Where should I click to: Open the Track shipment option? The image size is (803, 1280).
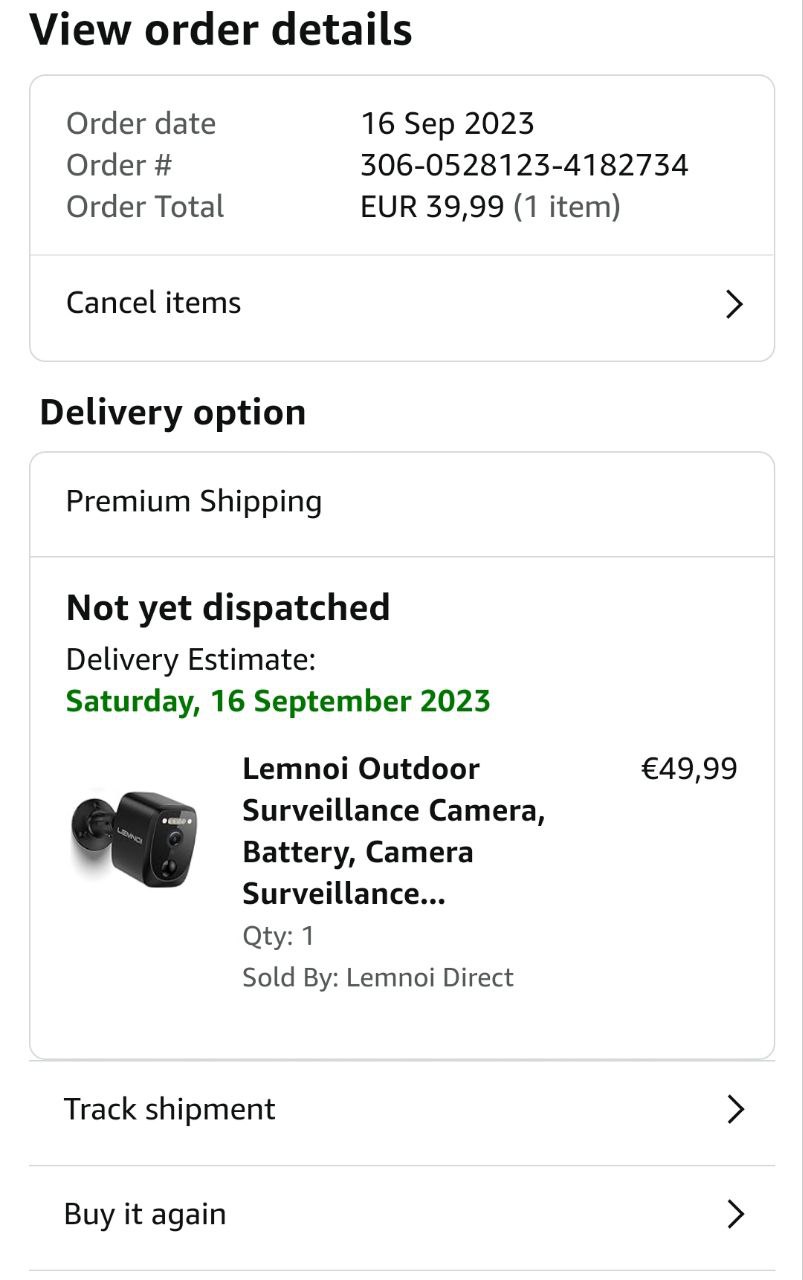(170, 1109)
